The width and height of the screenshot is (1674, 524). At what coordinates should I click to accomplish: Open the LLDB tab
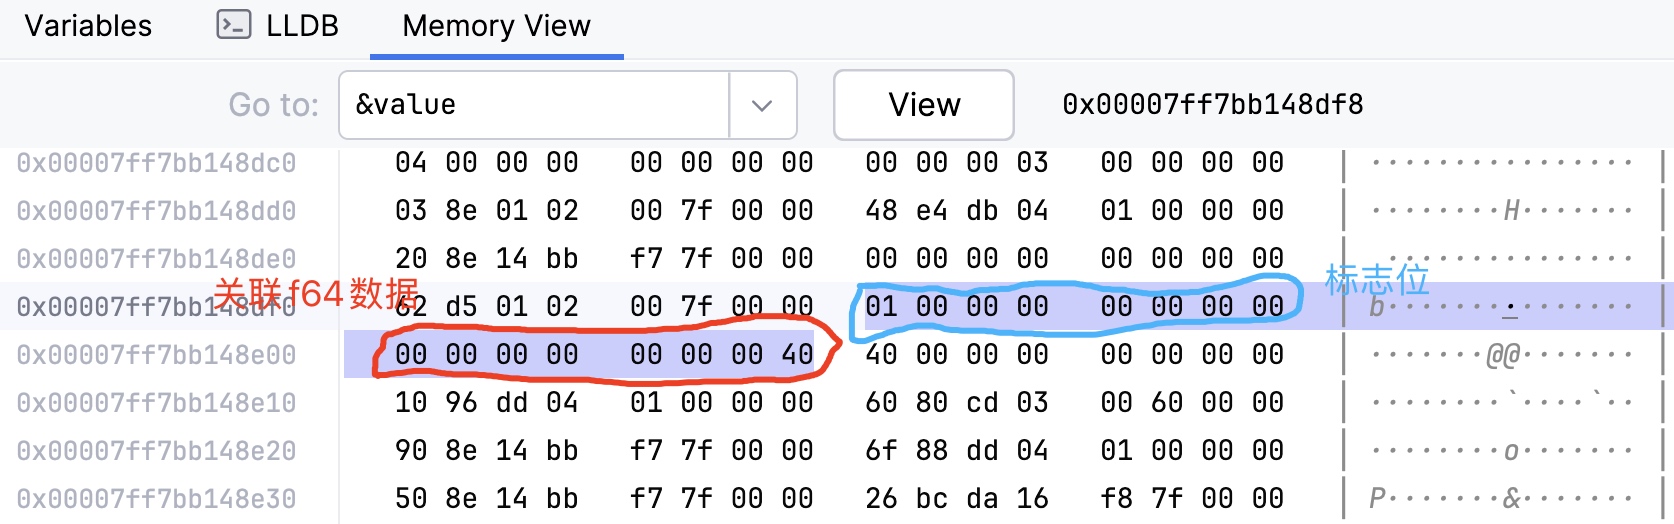pos(279,26)
